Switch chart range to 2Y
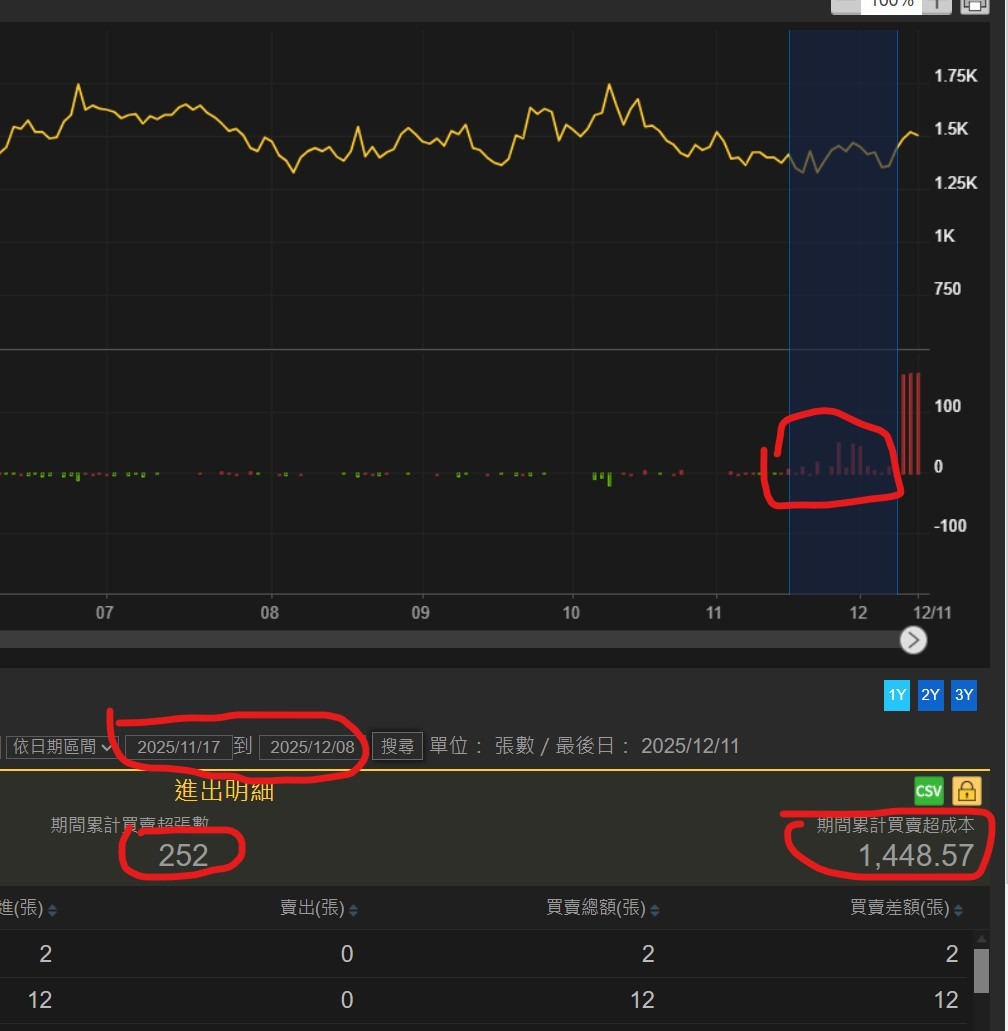This screenshot has width=1008, height=1031. 930,695
